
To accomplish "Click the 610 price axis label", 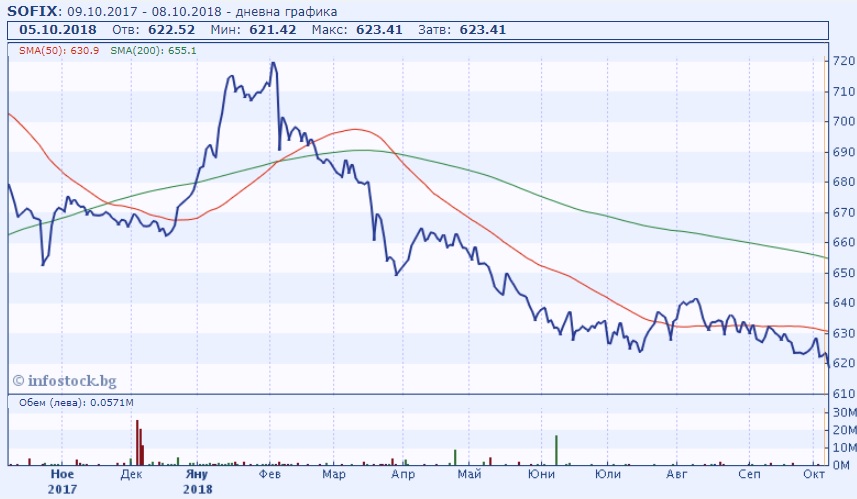I will pos(844,394).
